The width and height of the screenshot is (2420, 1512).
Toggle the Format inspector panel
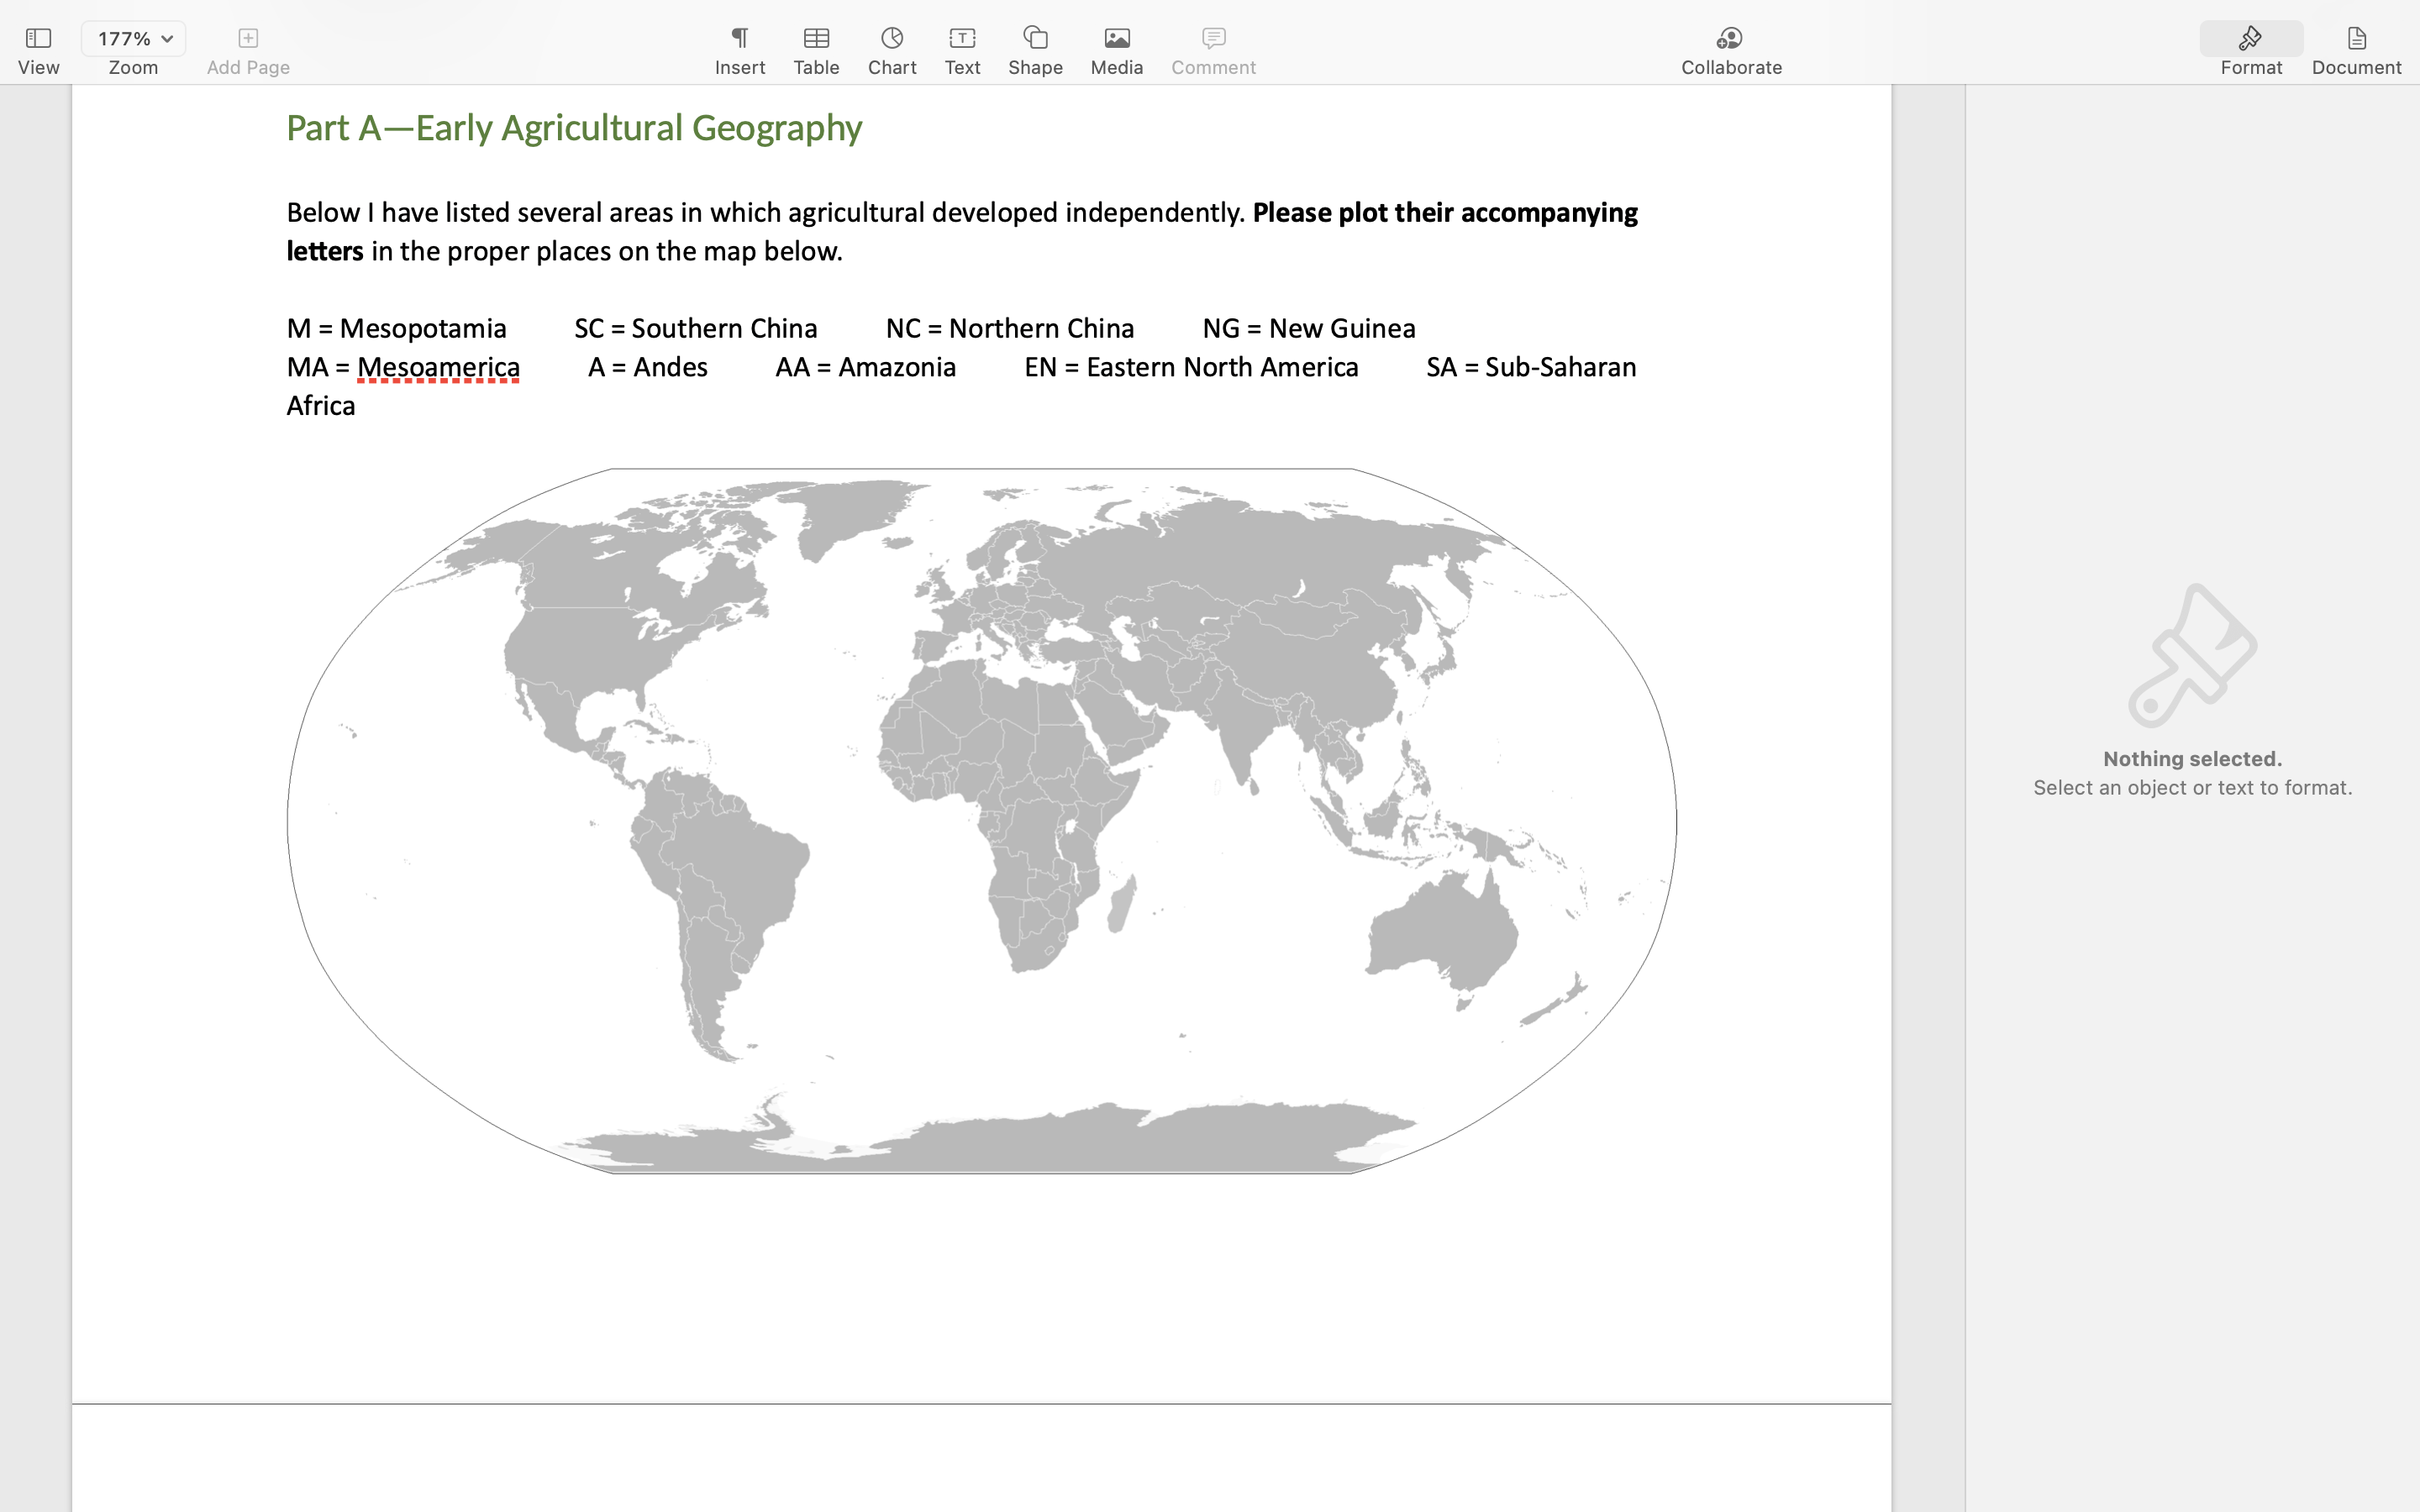point(2250,39)
